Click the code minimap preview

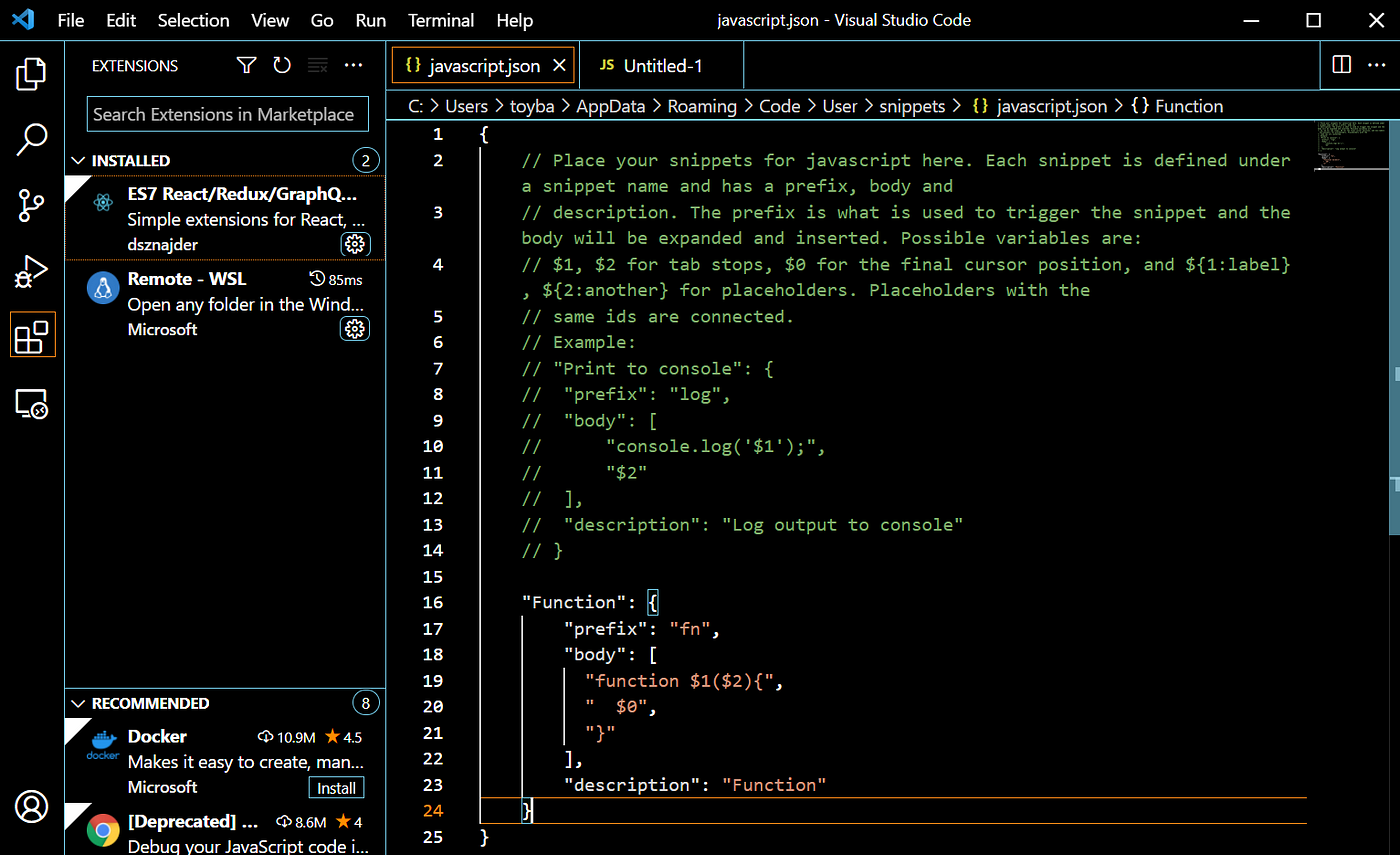(1350, 147)
